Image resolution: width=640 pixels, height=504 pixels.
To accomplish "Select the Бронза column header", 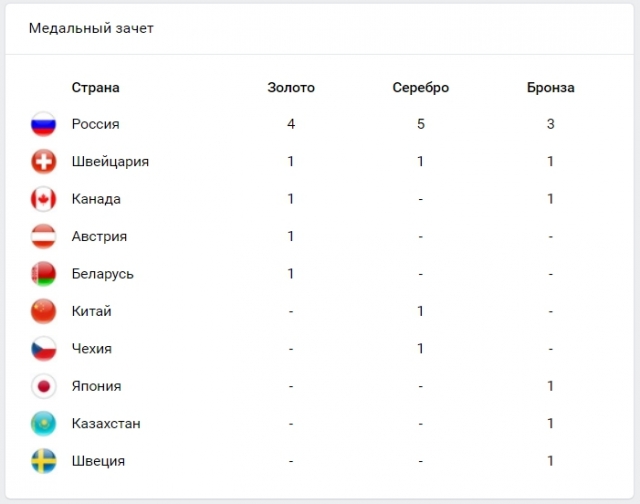I will coord(551,87).
